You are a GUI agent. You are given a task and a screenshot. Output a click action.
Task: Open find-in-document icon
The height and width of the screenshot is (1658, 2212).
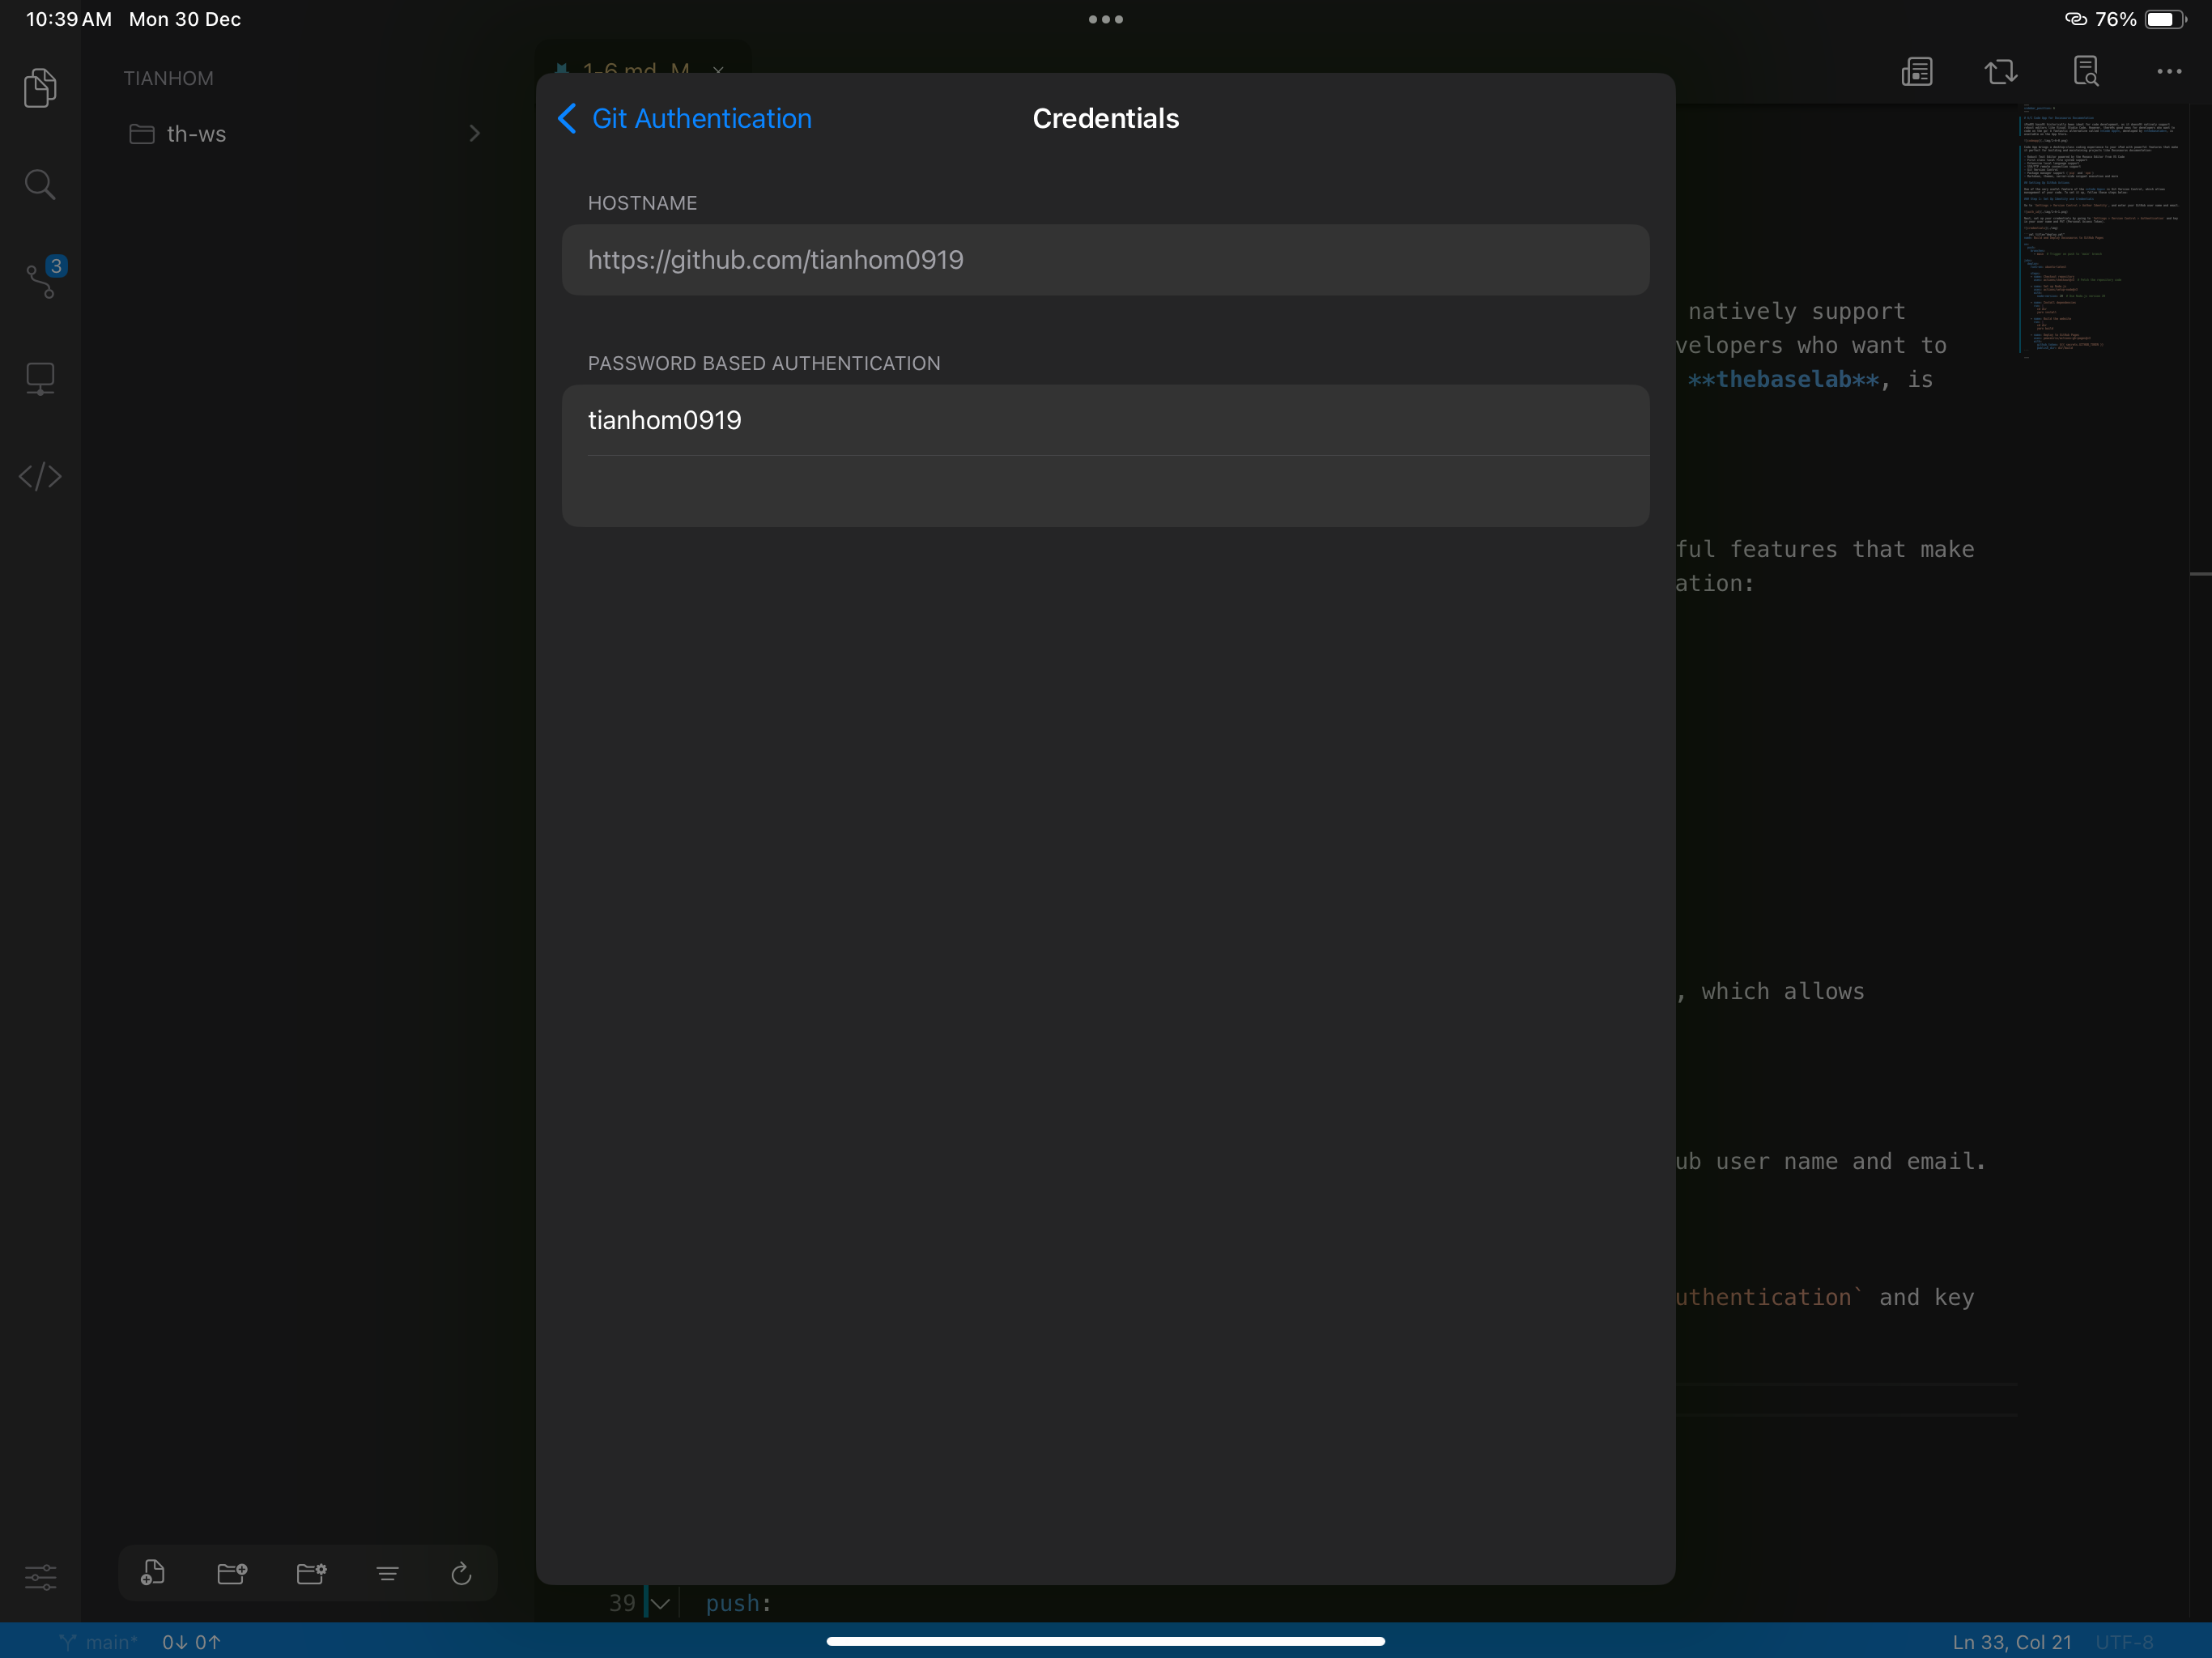2085,71
